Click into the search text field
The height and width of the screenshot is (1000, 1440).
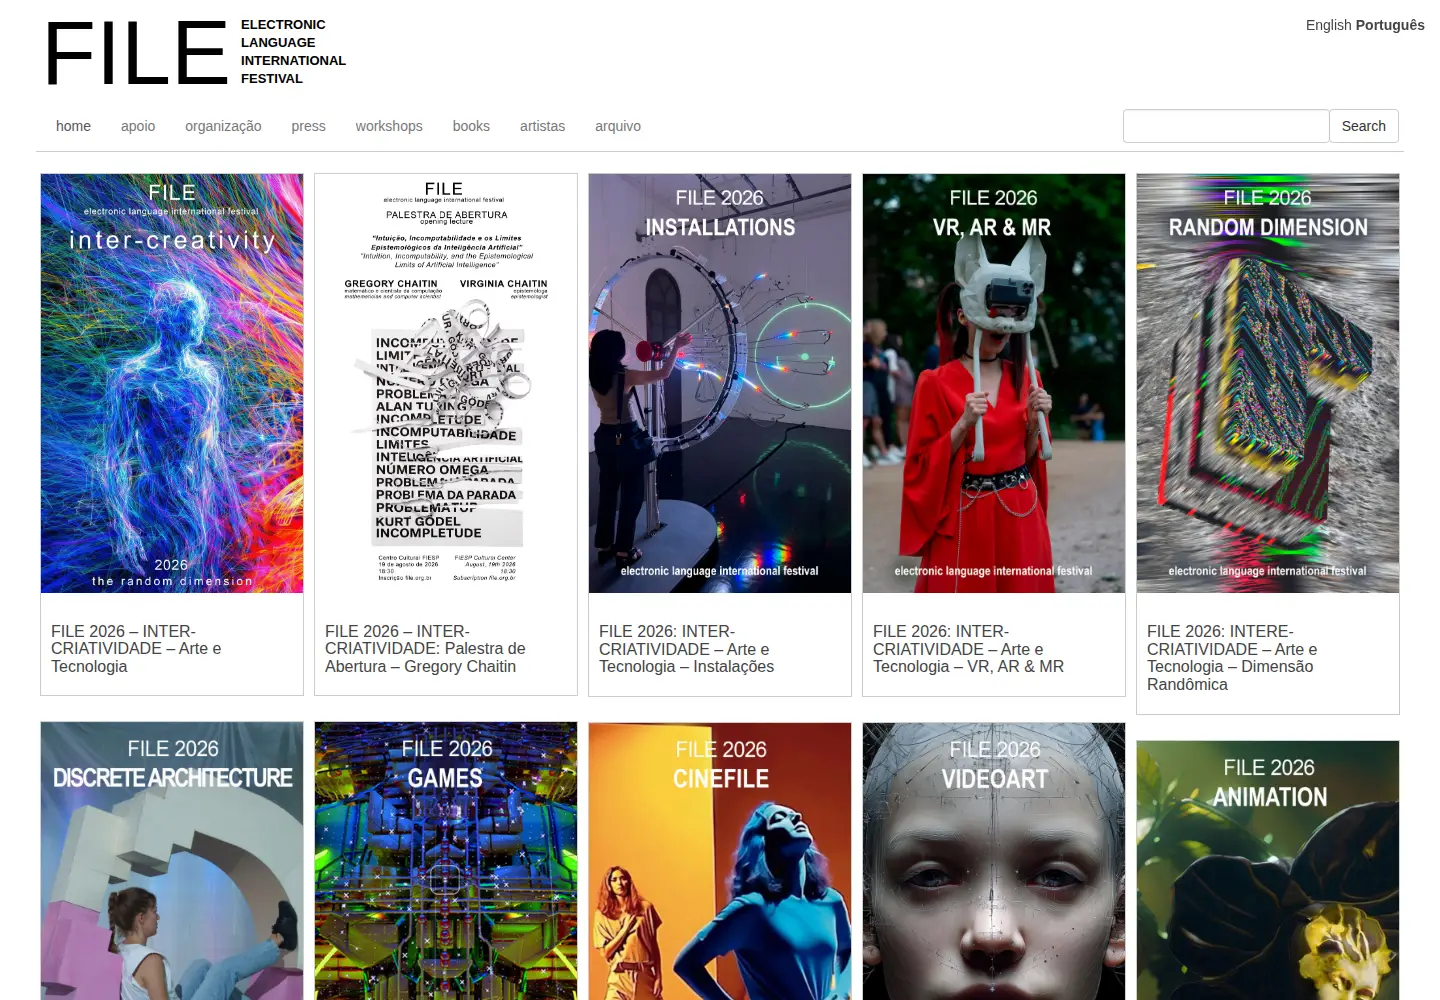pyautogui.click(x=1226, y=126)
